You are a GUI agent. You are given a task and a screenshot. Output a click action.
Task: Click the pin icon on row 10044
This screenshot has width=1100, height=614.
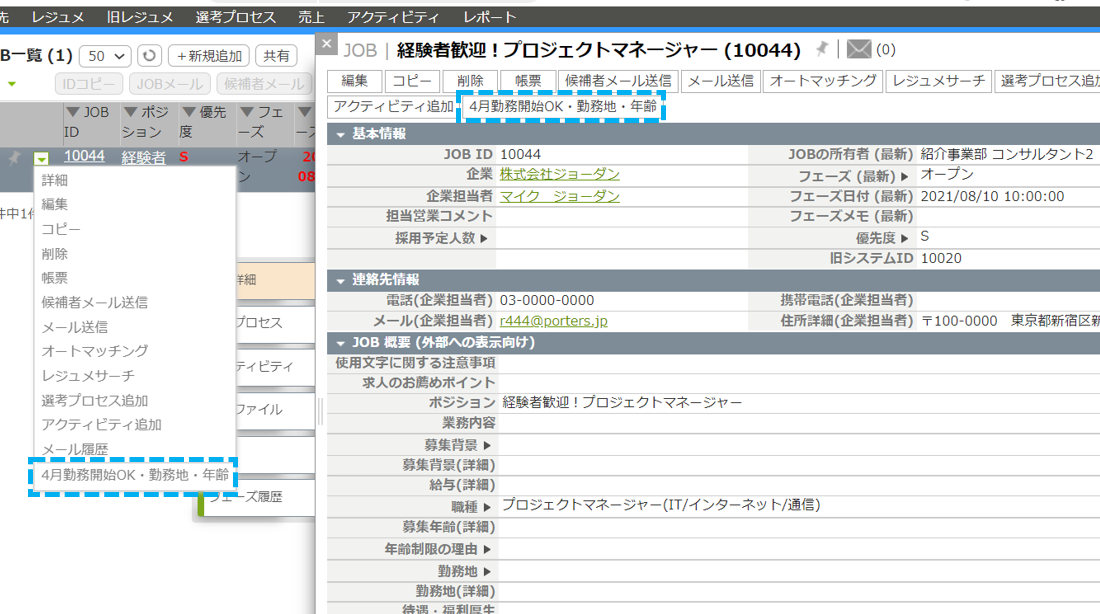(13, 159)
